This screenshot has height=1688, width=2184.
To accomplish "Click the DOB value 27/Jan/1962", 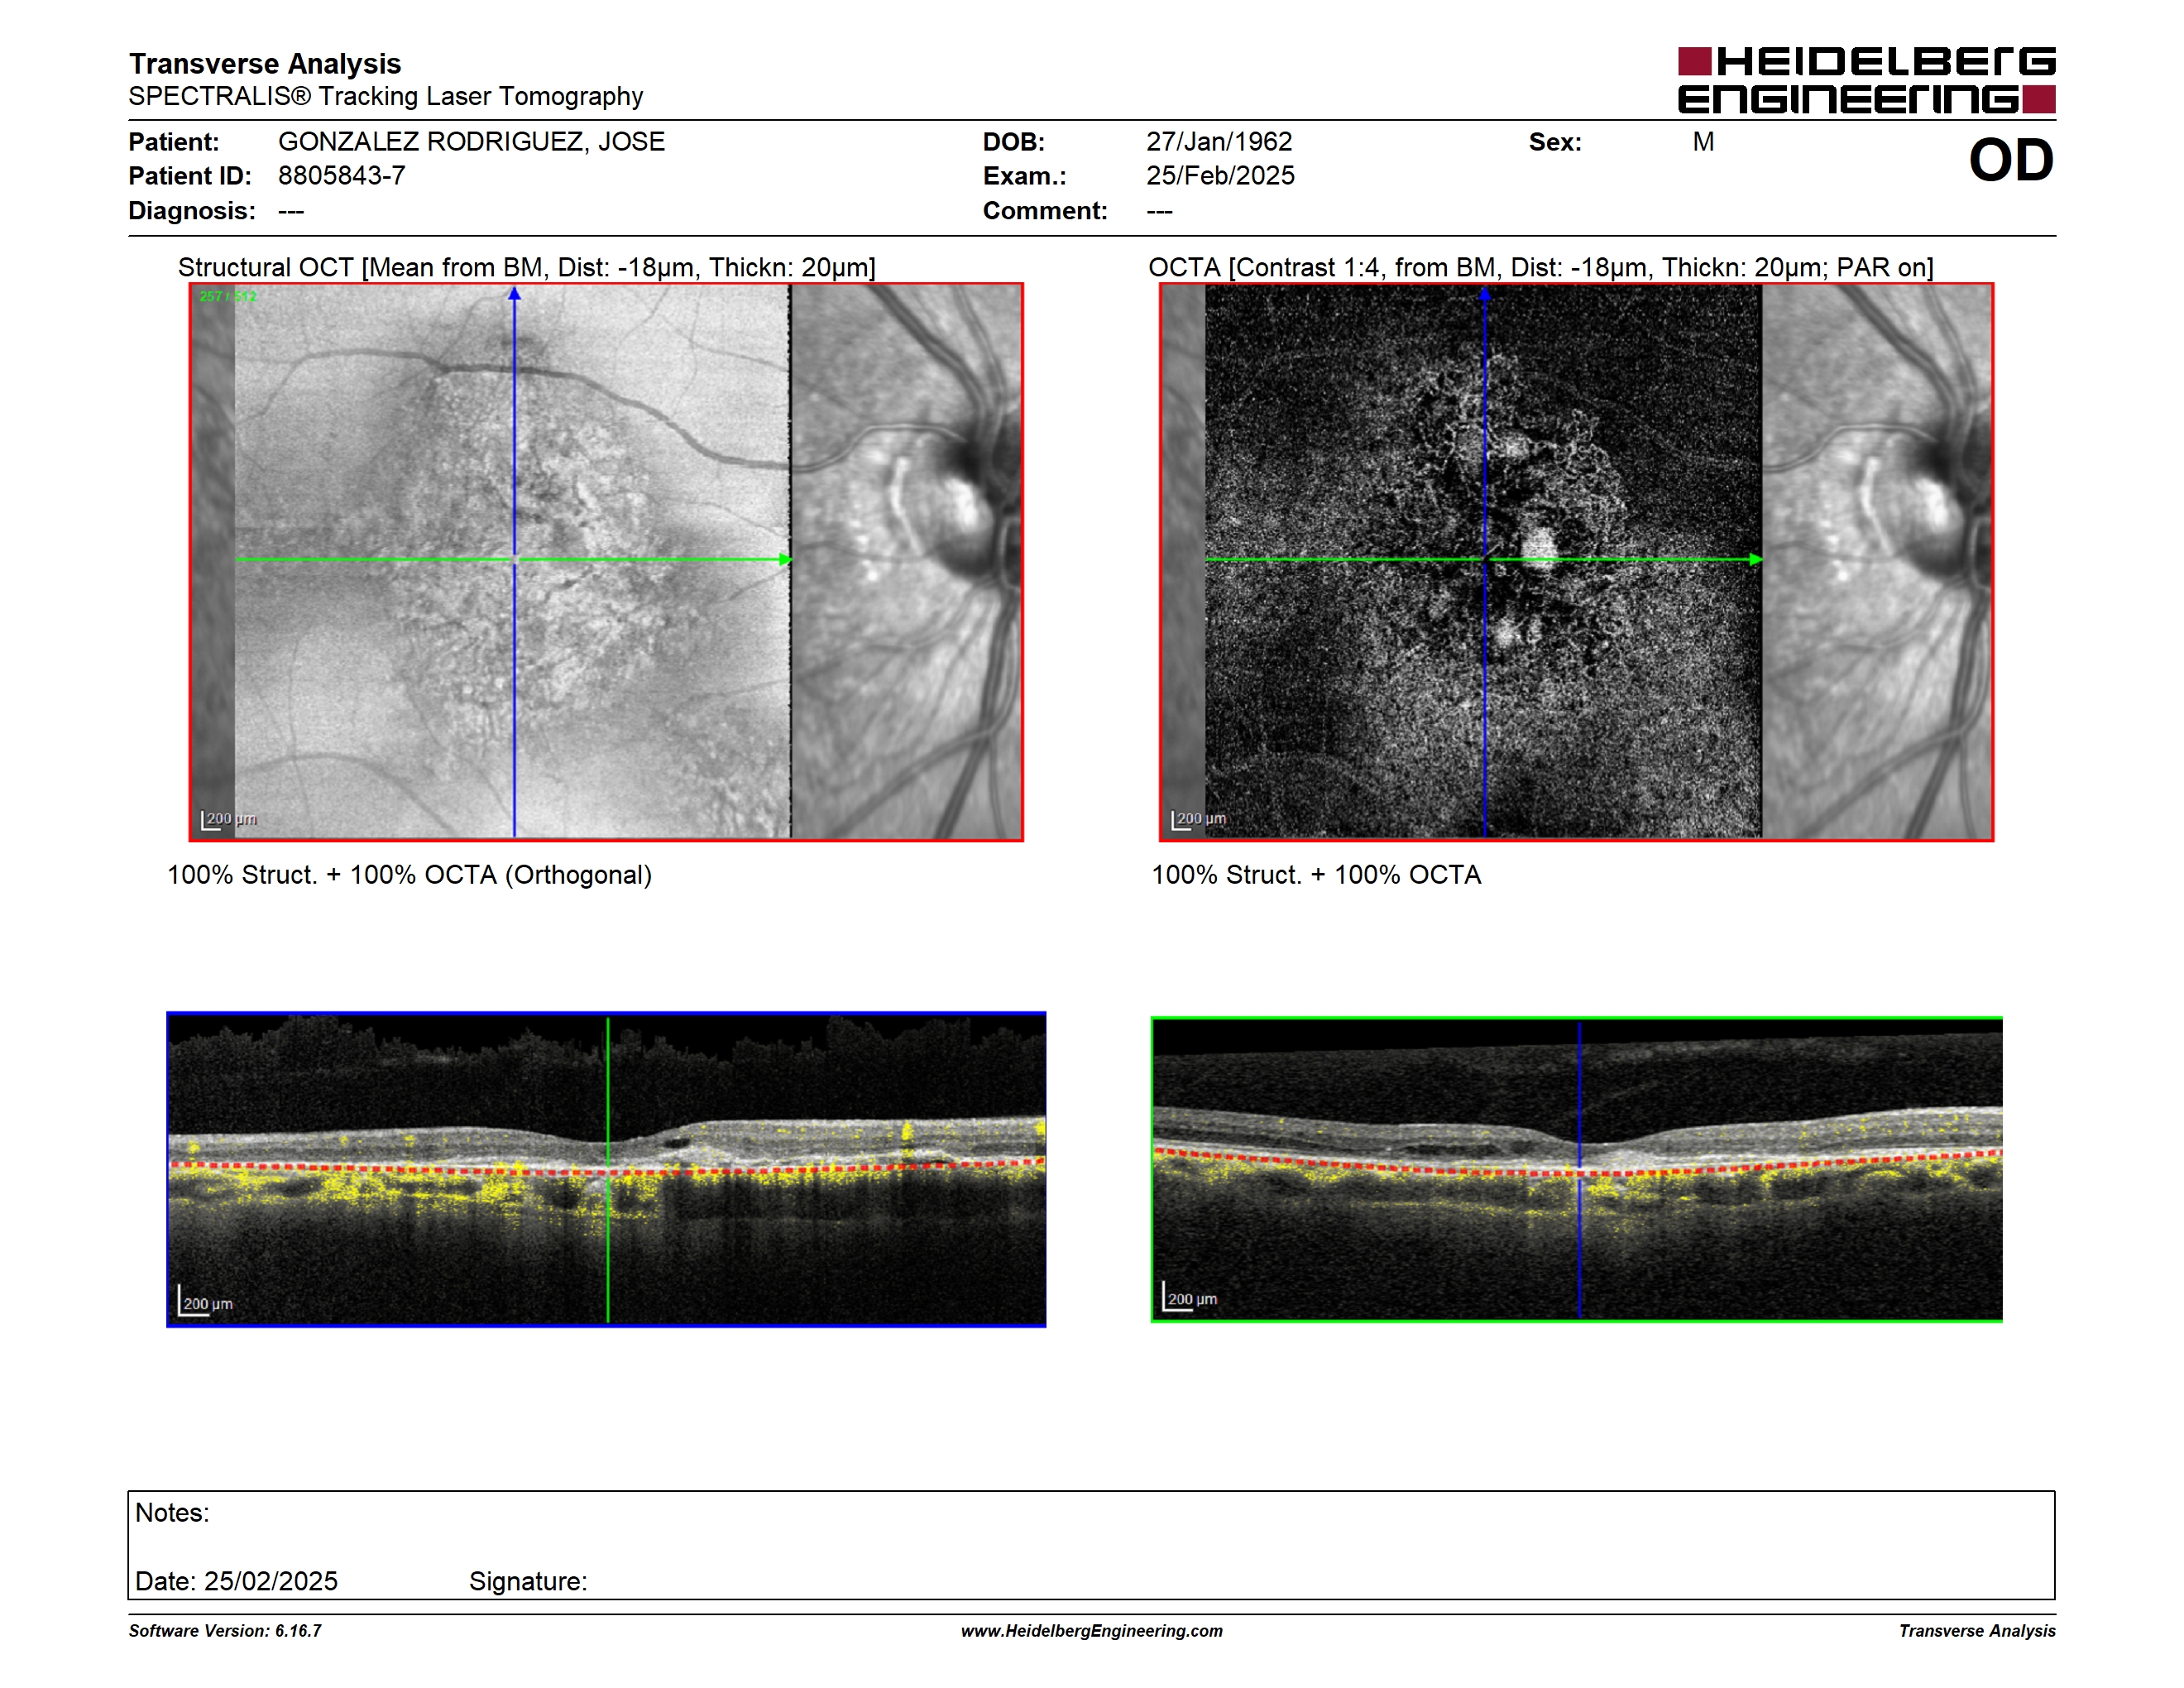I will coord(1219,142).
